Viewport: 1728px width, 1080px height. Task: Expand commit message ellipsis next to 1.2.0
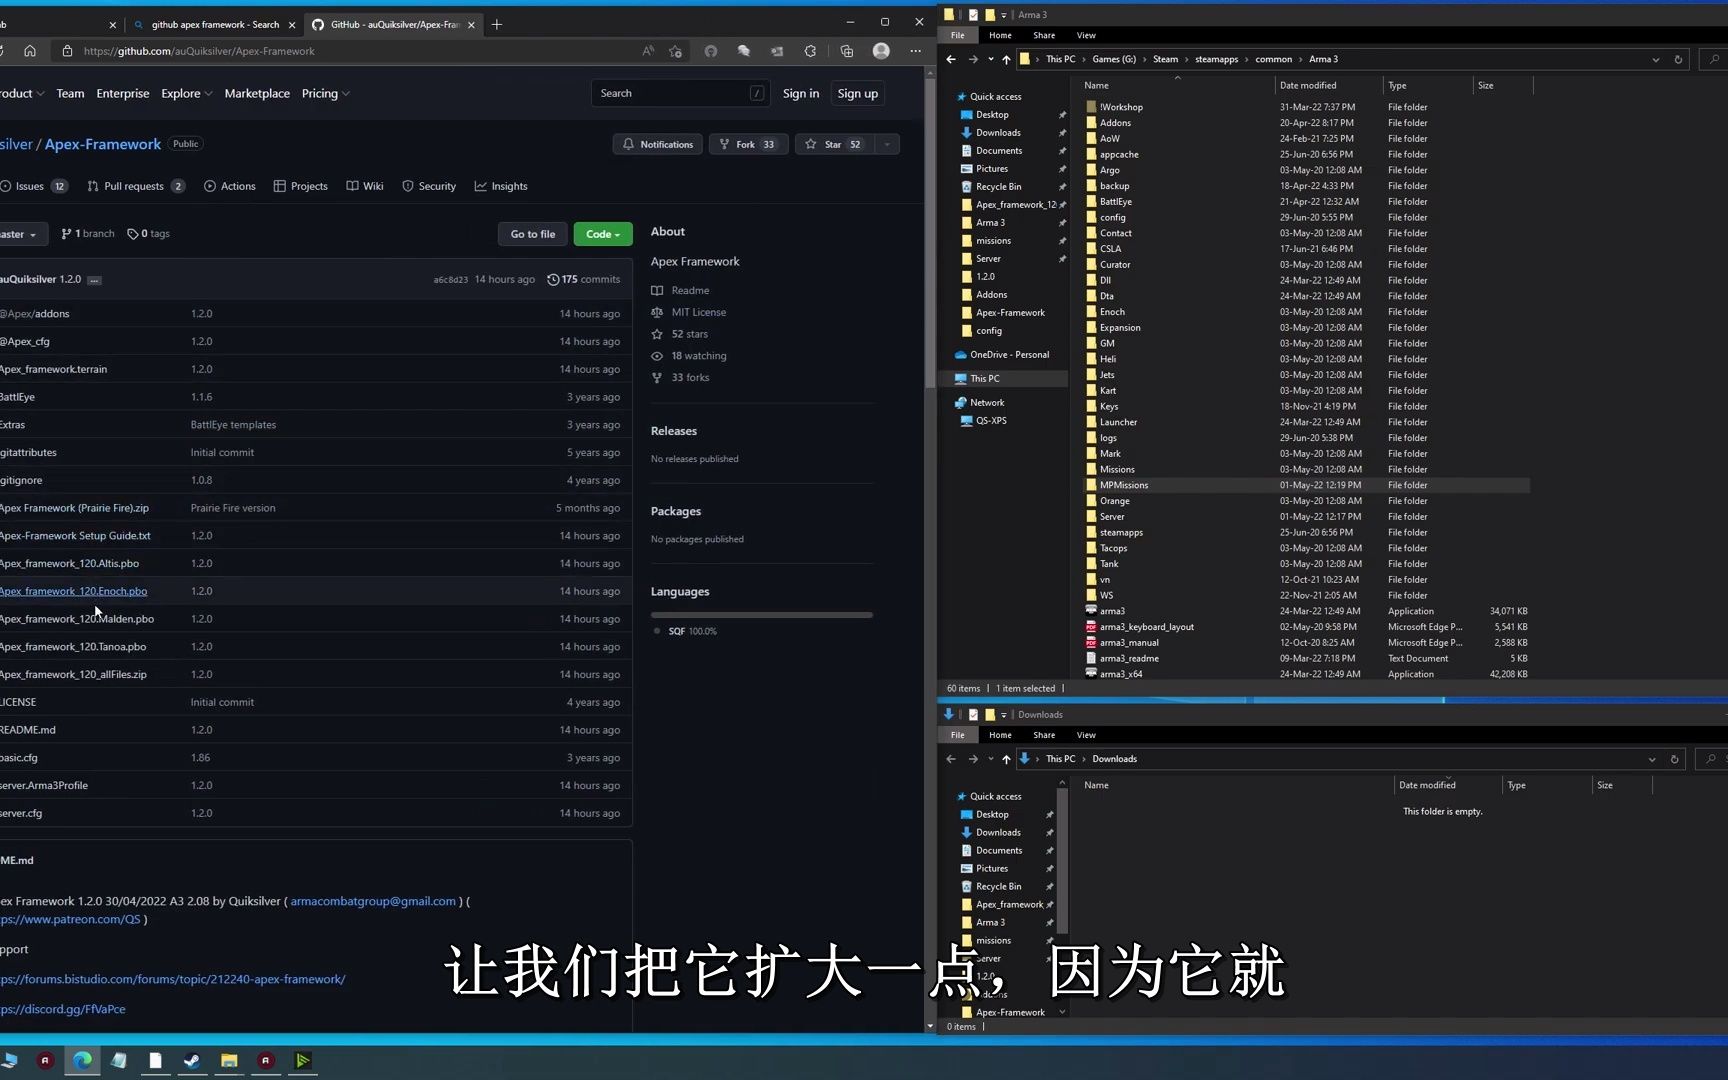pos(94,280)
